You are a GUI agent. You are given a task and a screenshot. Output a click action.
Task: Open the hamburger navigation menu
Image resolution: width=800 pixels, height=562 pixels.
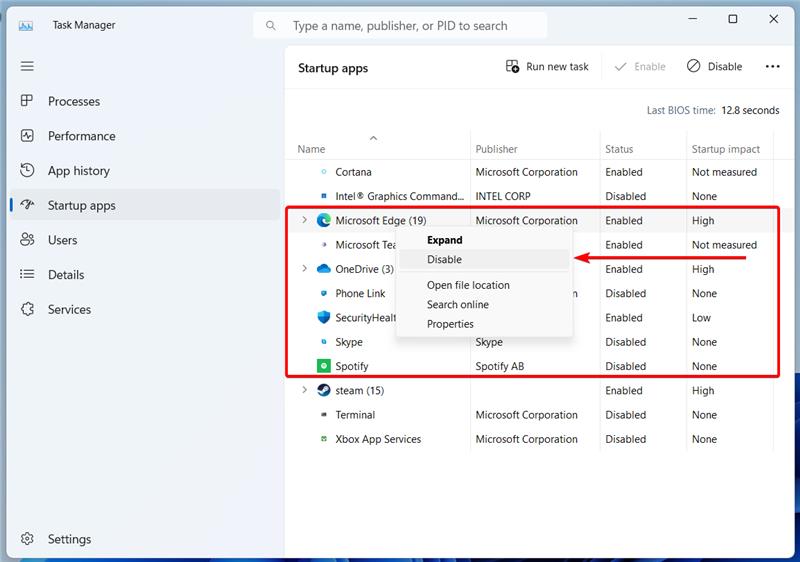(27, 66)
